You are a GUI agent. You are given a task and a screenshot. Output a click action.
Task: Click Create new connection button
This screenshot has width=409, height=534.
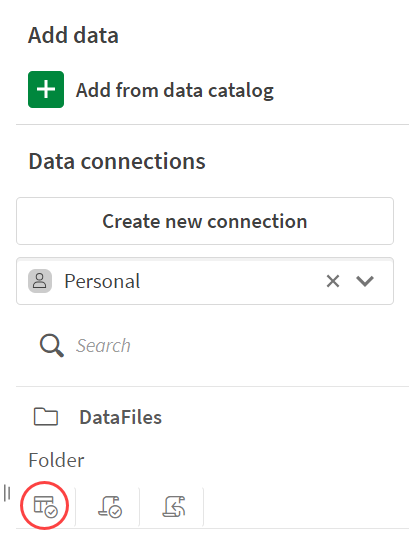point(205,221)
